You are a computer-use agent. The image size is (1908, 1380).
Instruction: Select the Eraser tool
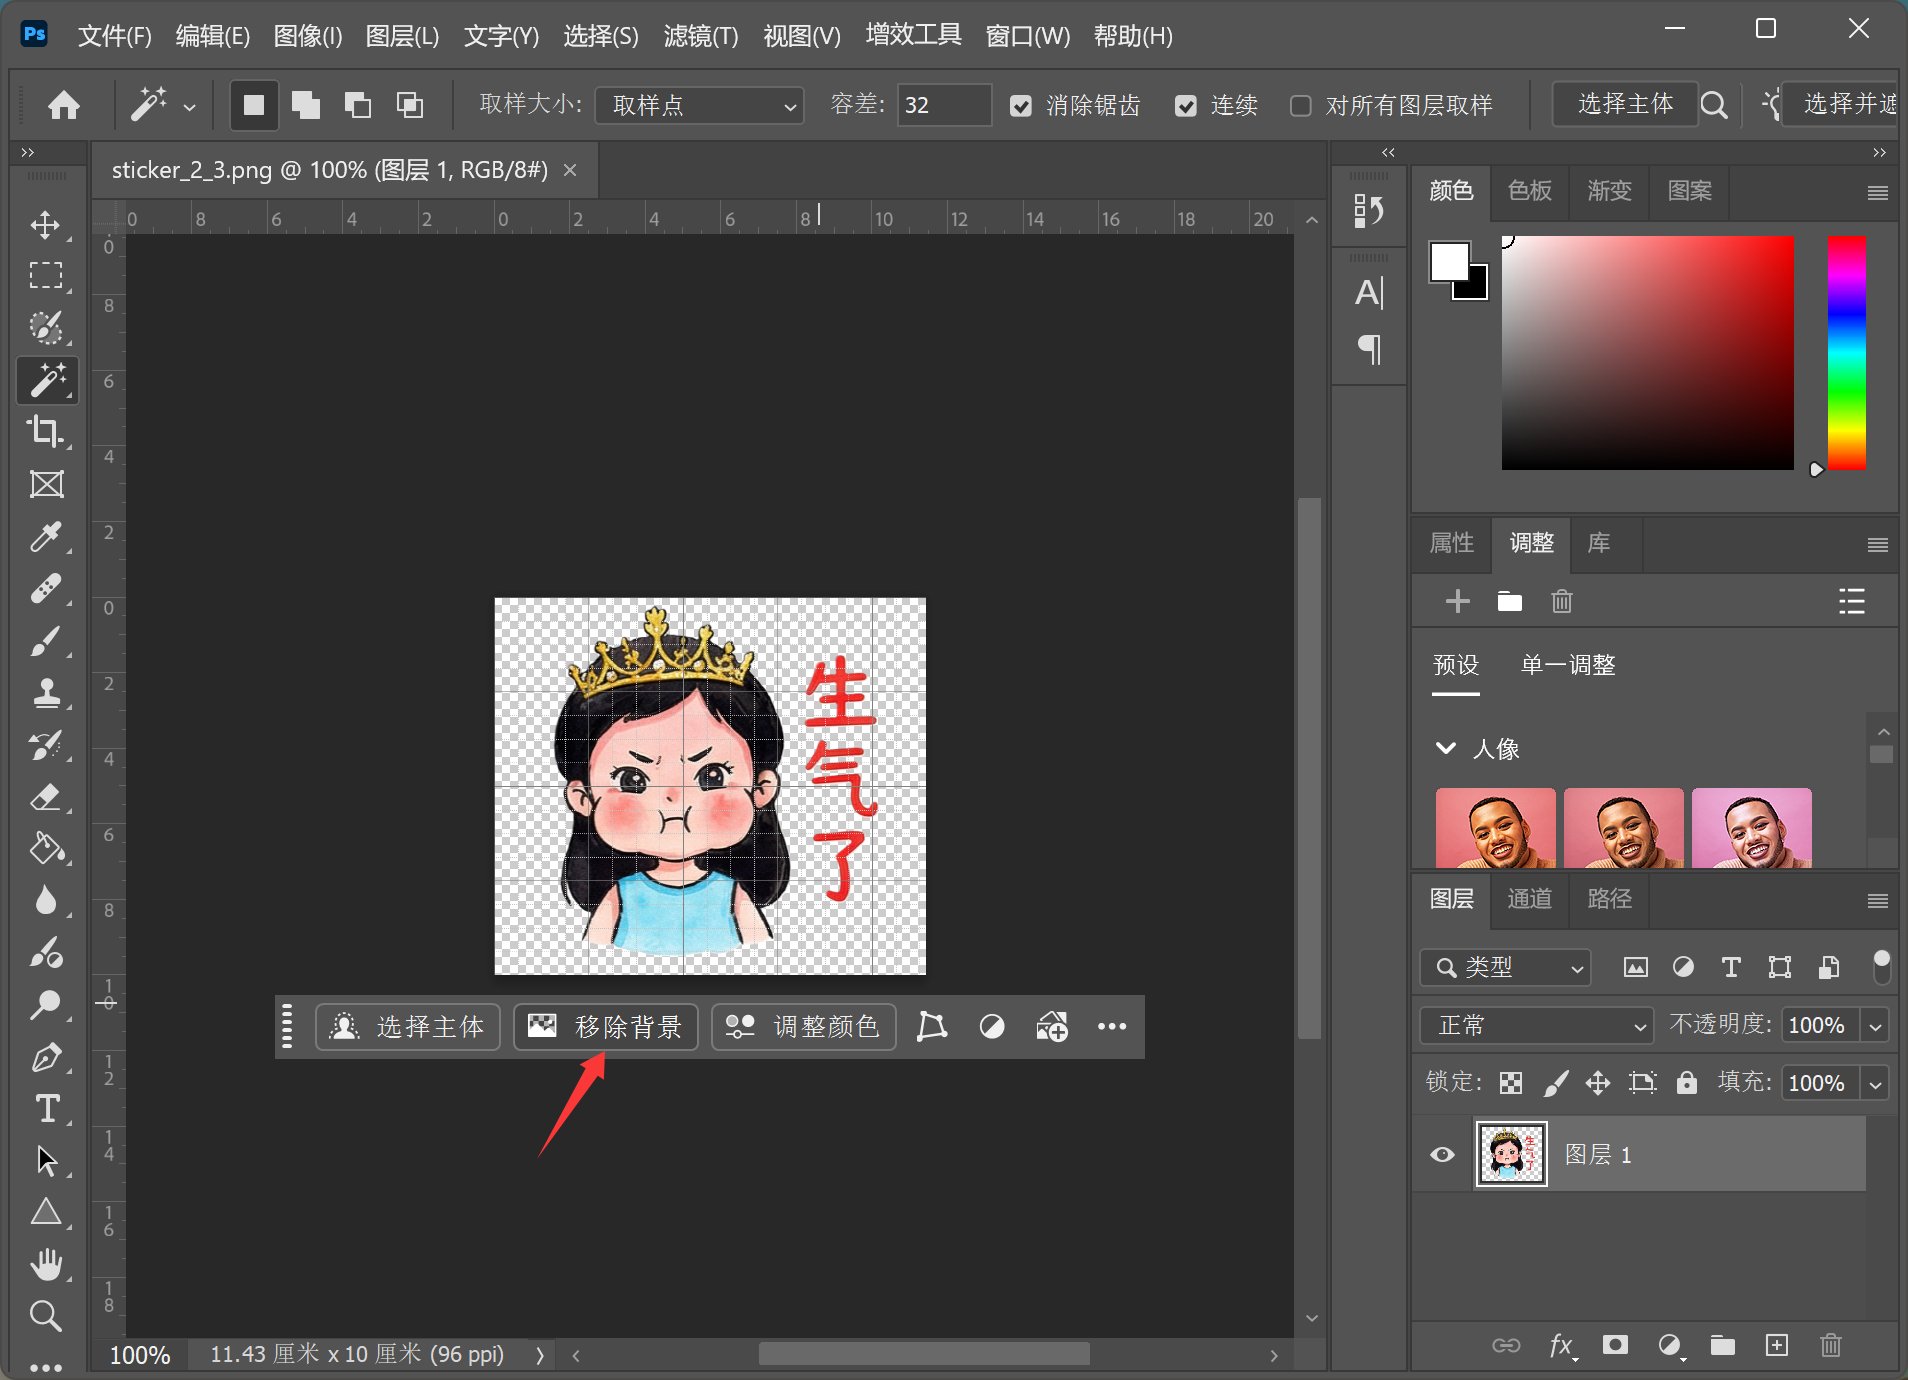pos(46,797)
